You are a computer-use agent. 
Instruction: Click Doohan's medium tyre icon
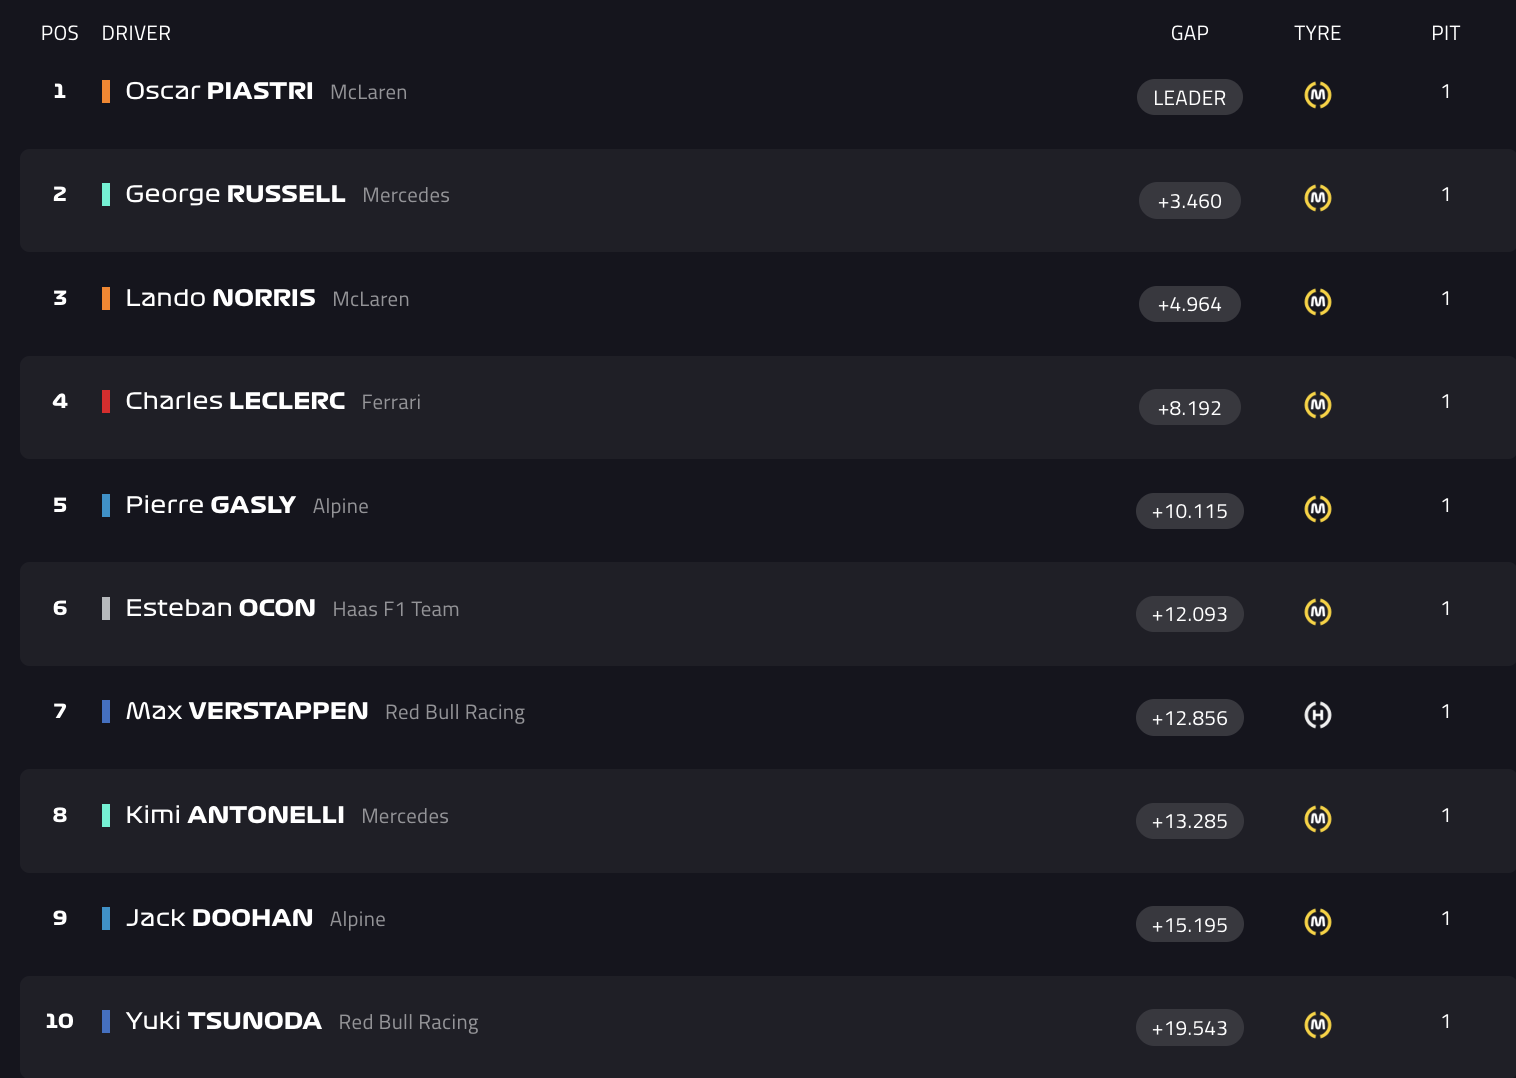point(1318,922)
